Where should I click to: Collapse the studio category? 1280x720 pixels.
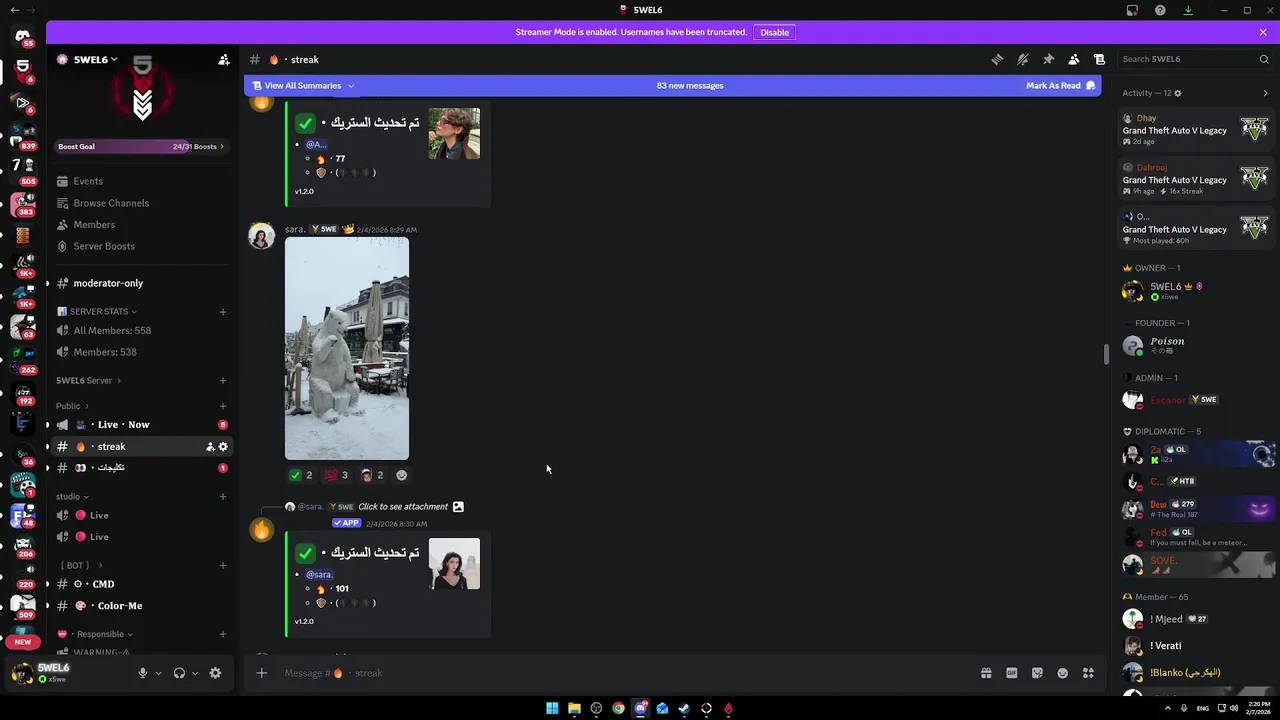tap(72, 497)
